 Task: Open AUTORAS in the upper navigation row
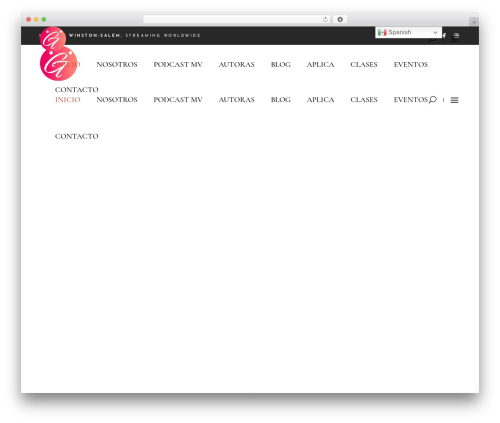pos(236,64)
